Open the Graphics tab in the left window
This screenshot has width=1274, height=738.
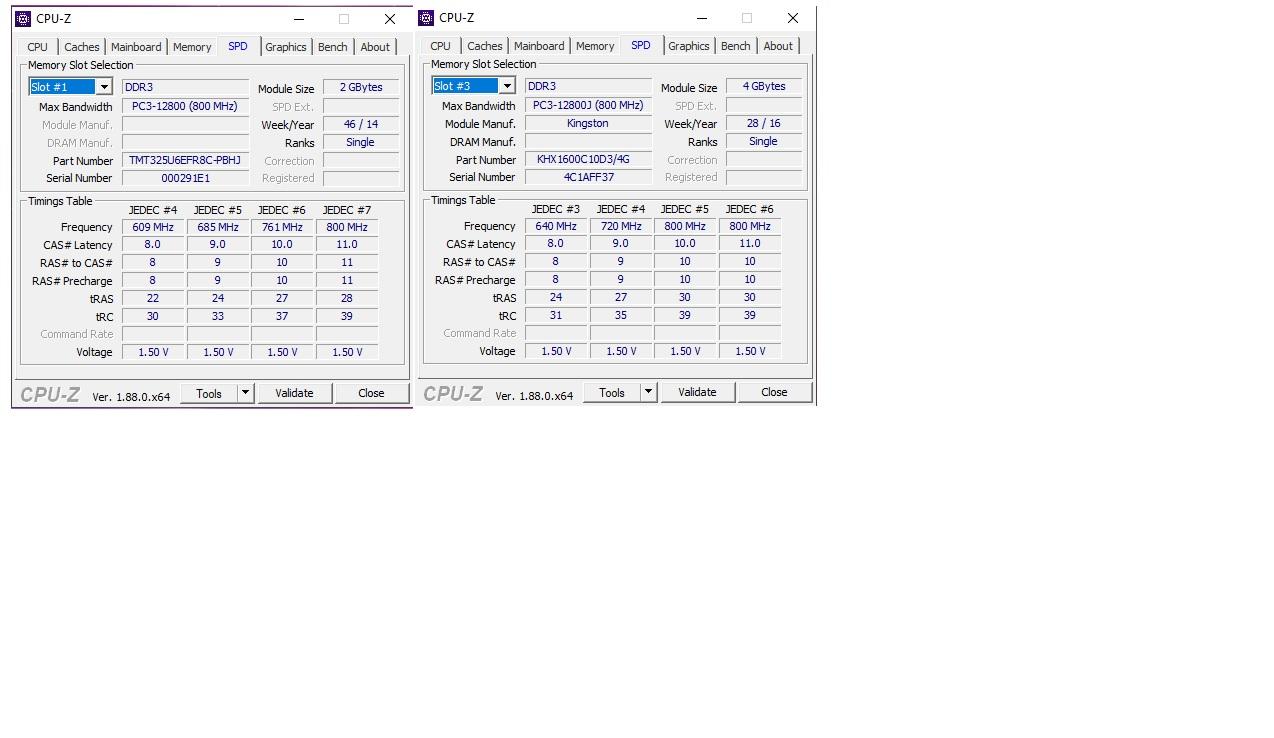286,47
